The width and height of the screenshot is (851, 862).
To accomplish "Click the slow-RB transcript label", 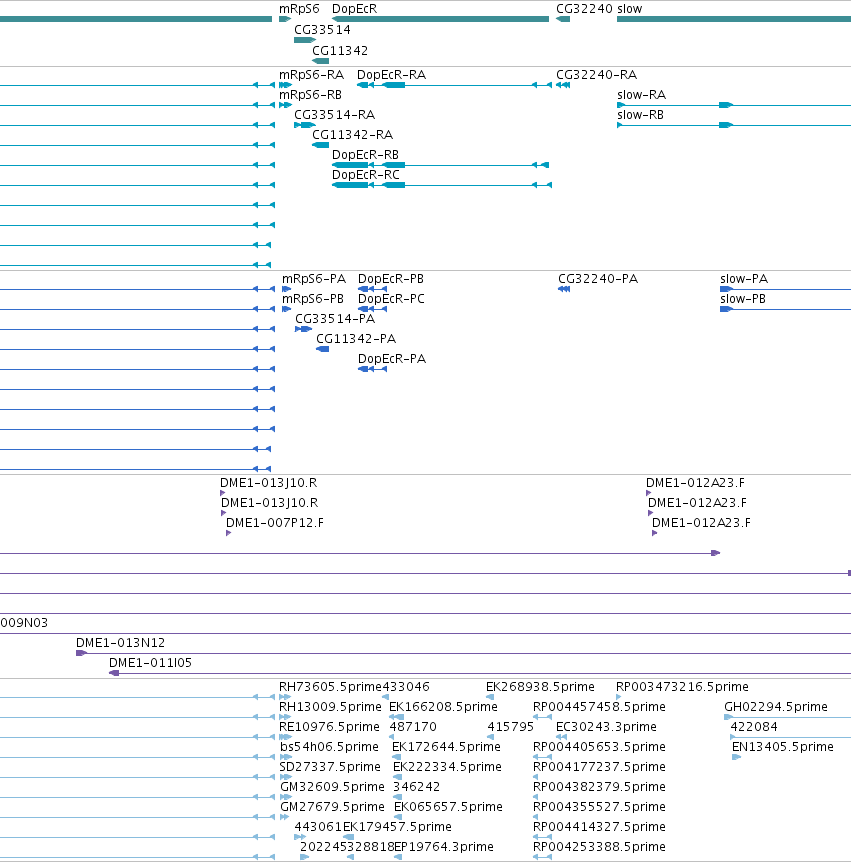I will point(640,114).
